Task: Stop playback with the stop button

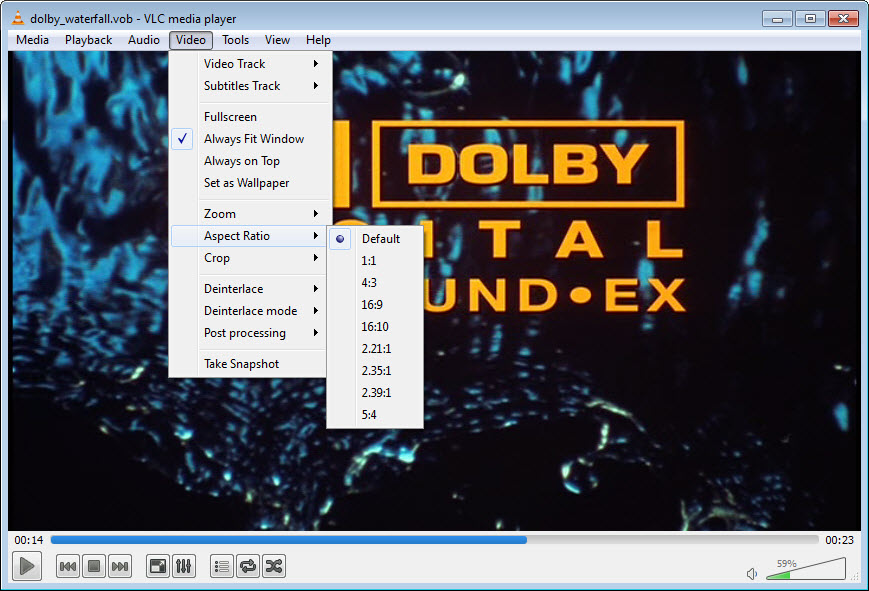Action: [x=94, y=566]
